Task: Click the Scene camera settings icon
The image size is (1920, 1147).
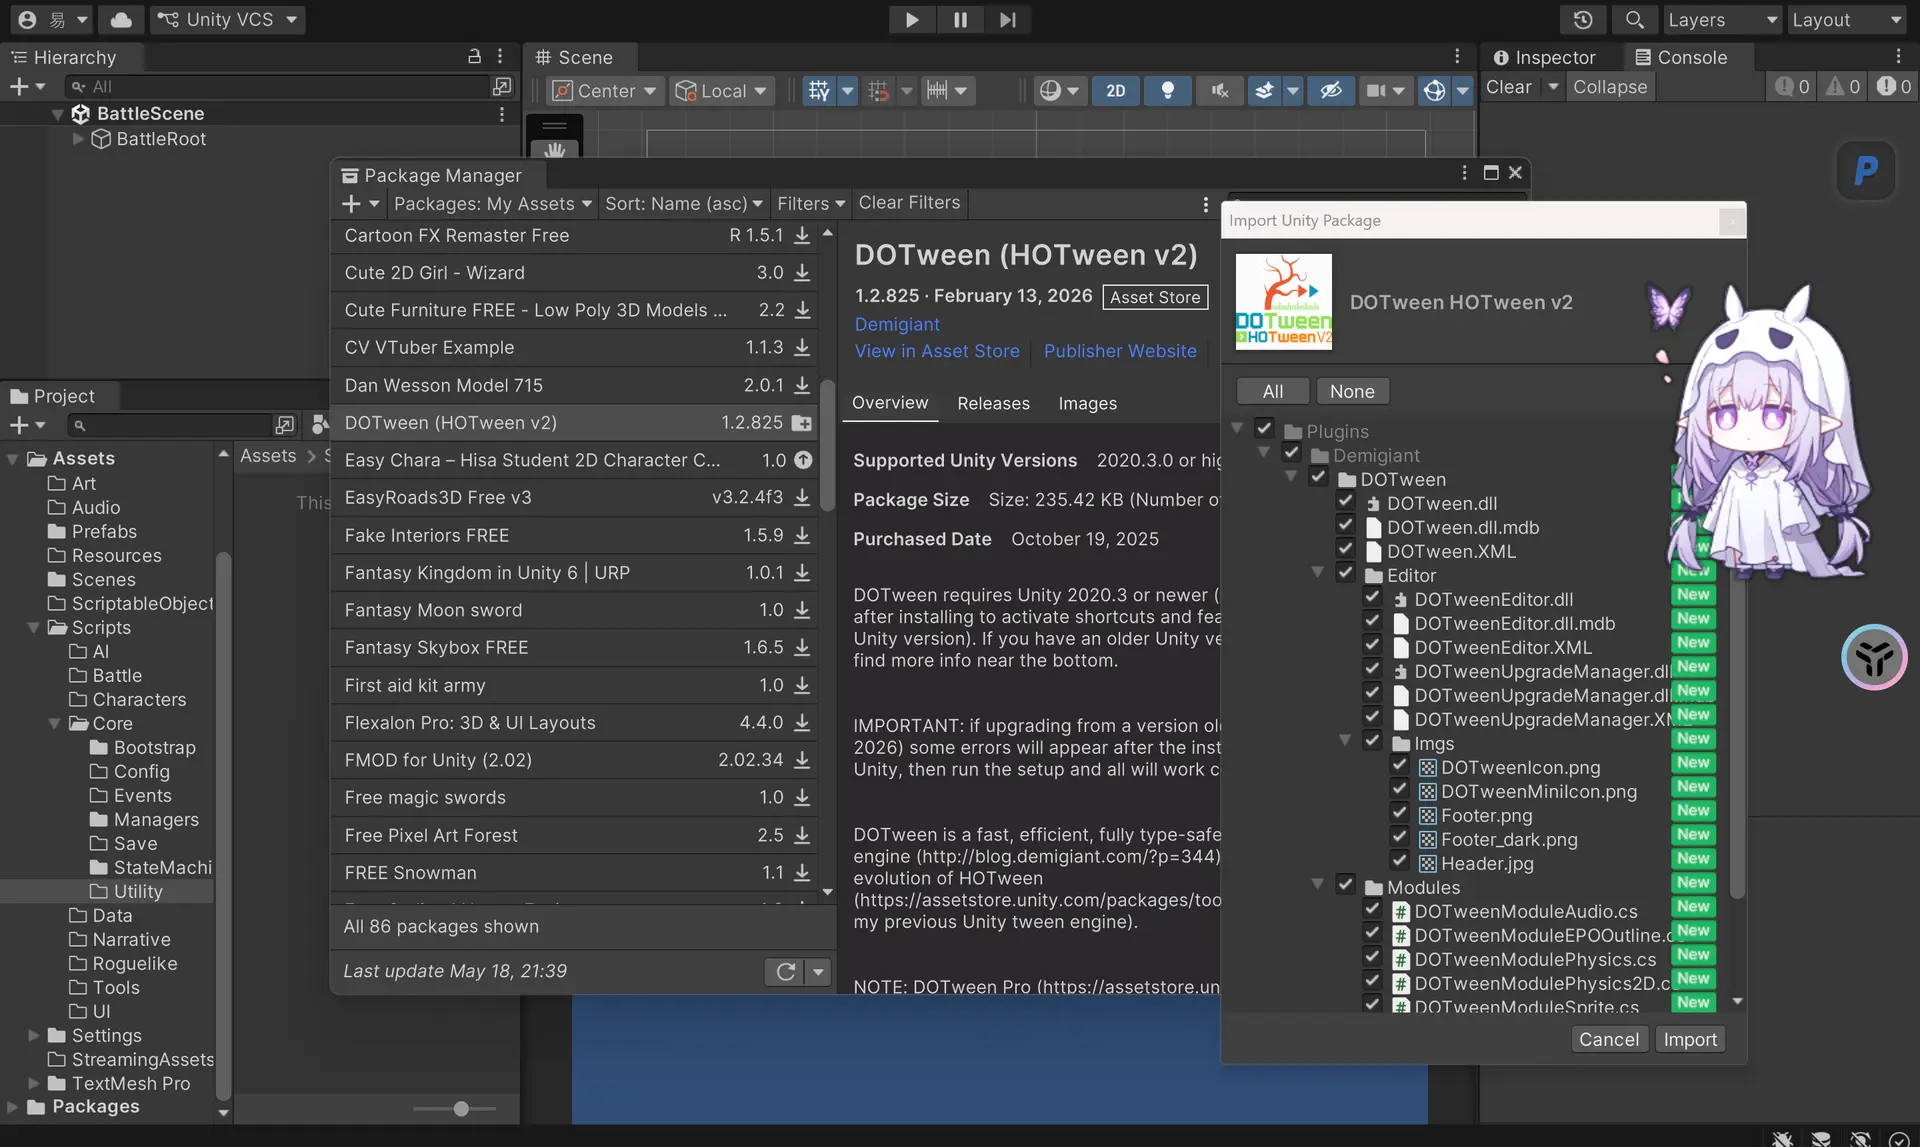Action: pos(1376,91)
